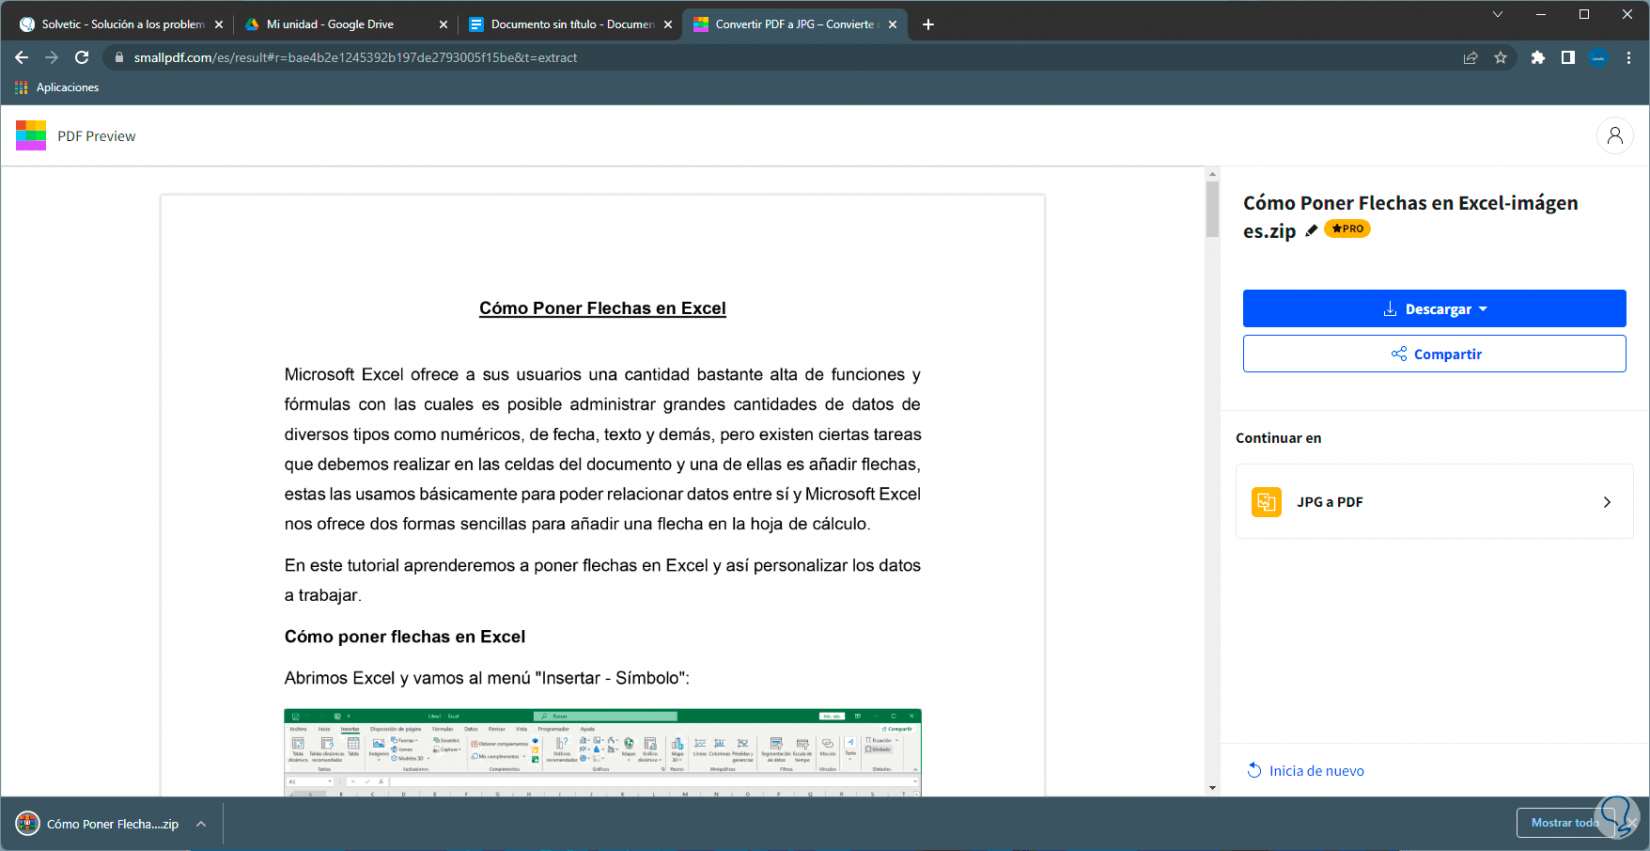
Task: Click the preview scrollbar thumb
Action: [1212, 208]
